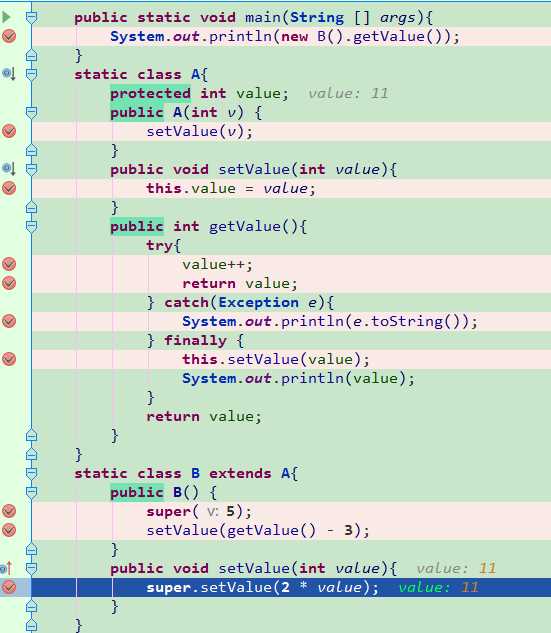551x633 pixels.
Task: Click overridden-method icon beside A's setValue
Action: point(8,168)
